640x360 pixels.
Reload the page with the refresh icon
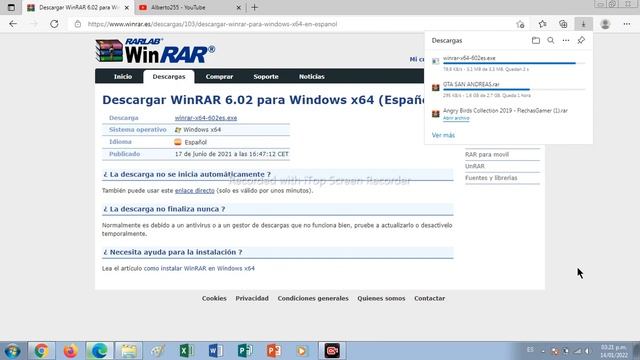[54, 24]
